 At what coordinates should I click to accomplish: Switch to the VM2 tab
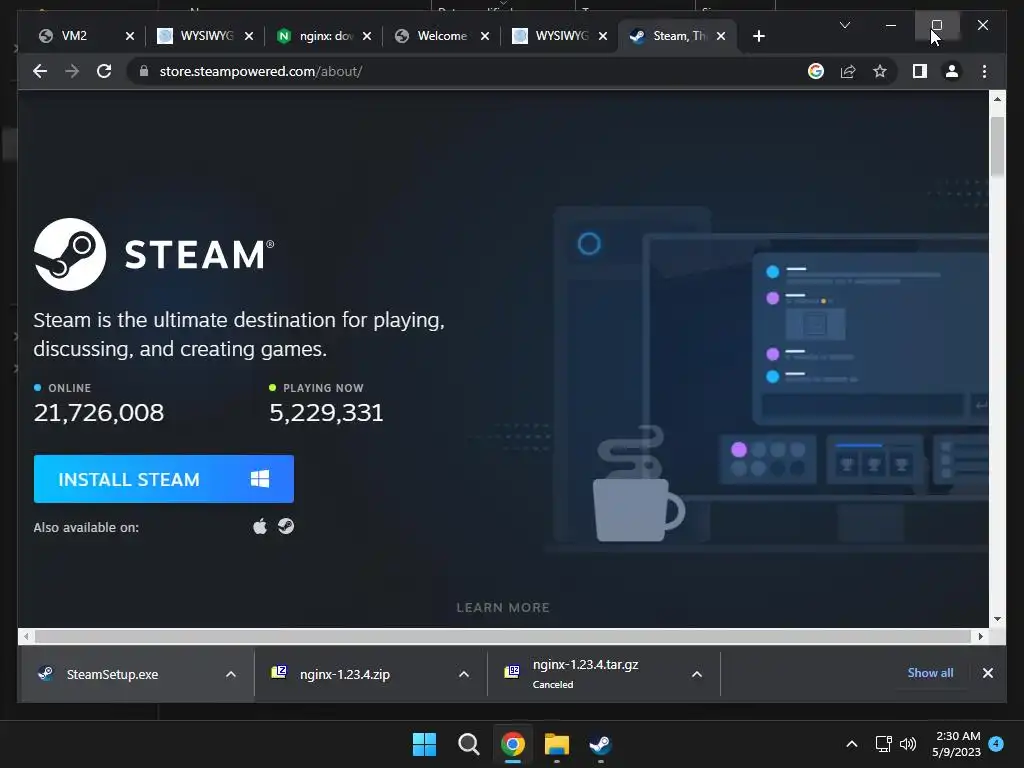point(74,36)
